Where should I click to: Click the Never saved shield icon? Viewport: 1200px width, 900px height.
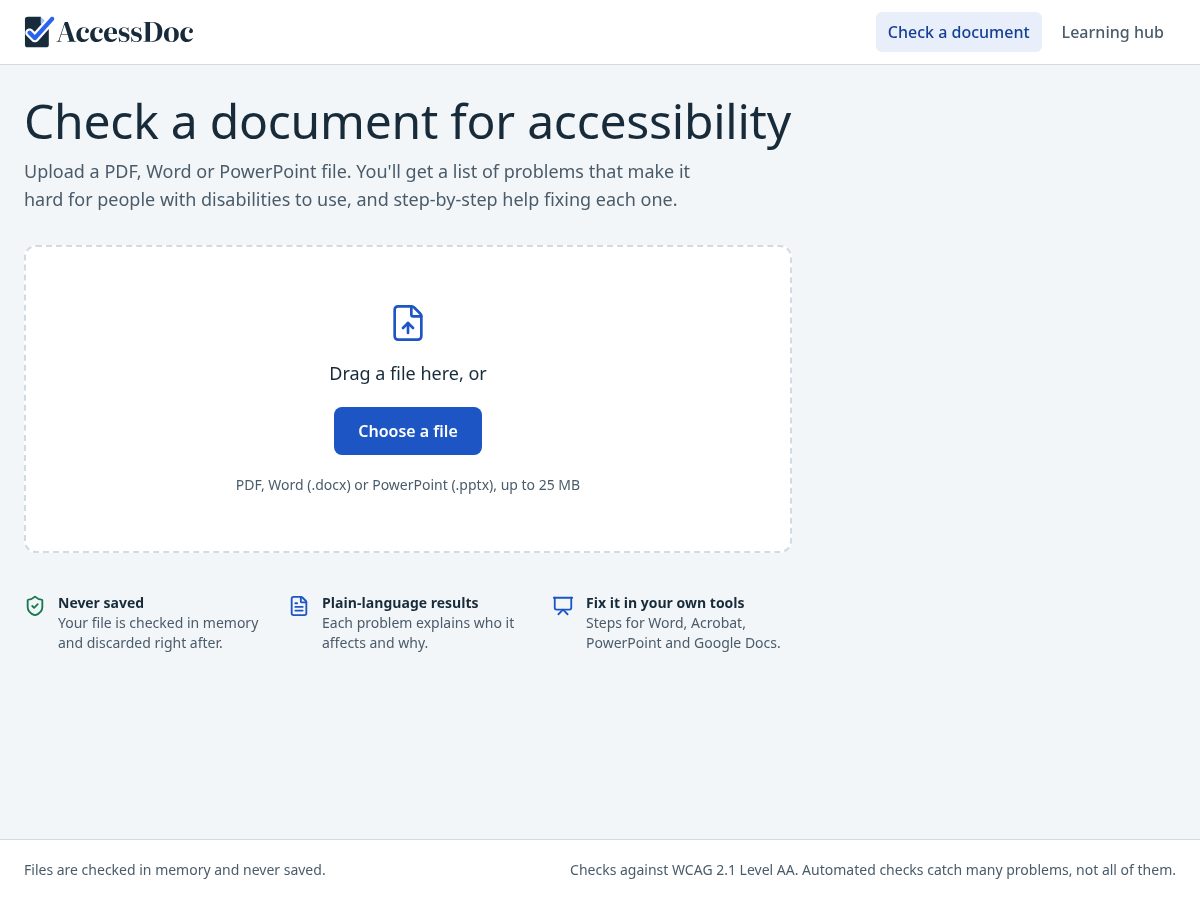[35, 606]
